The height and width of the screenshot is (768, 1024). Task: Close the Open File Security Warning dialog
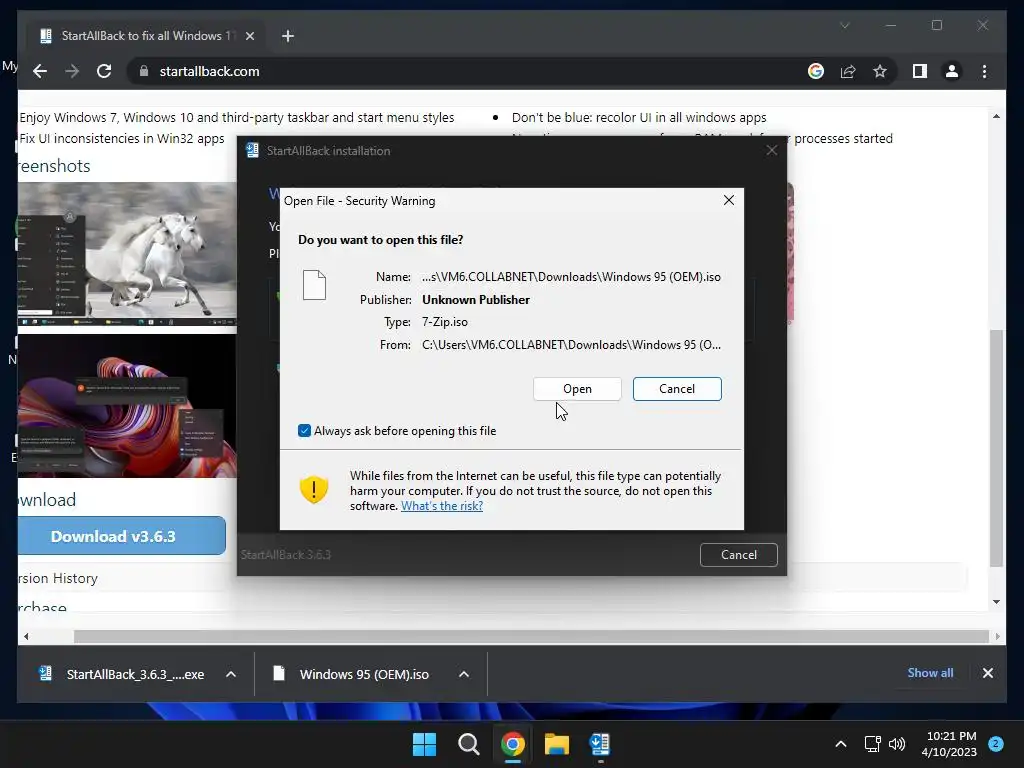tap(729, 200)
